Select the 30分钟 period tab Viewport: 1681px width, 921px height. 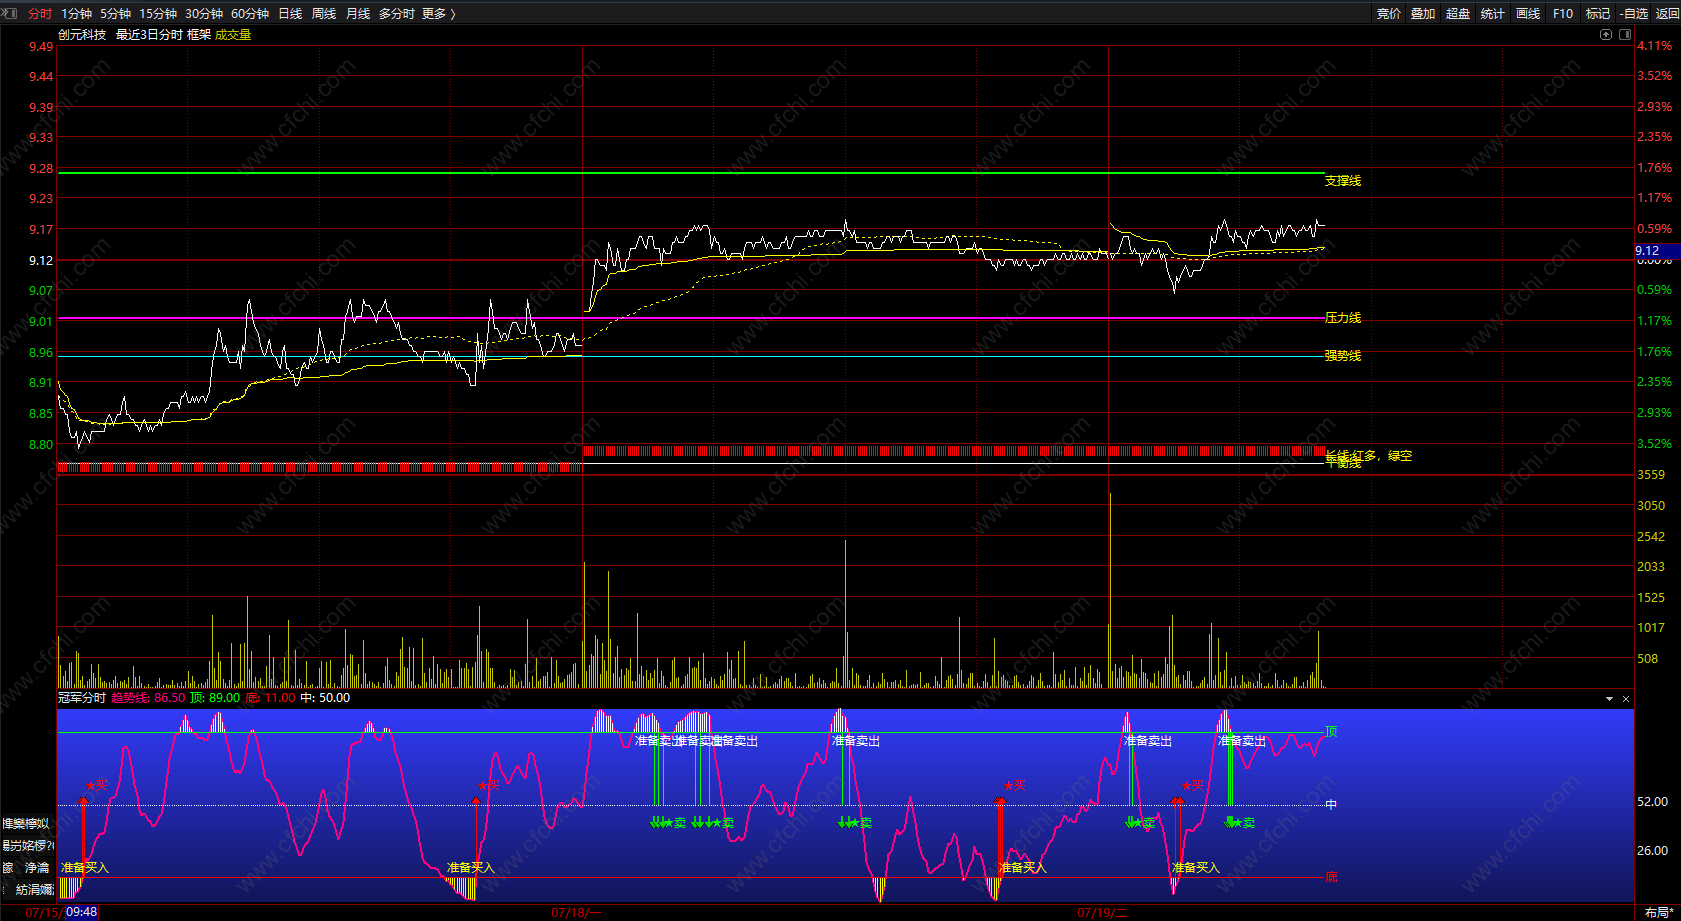(204, 14)
